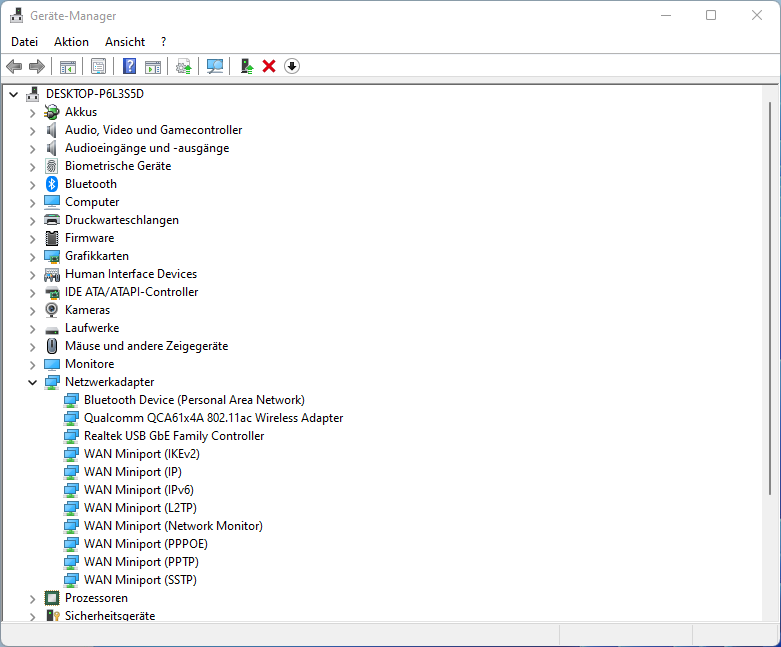Click the vertical scrollbar thumb

point(770,298)
